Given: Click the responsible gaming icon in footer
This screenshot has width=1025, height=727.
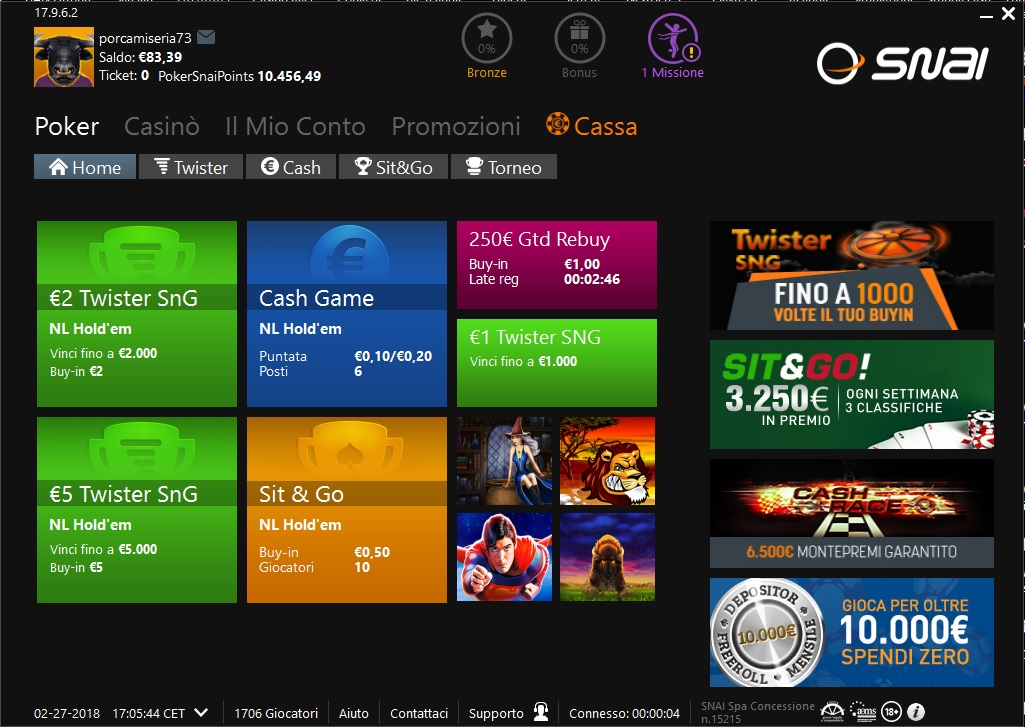Looking at the screenshot, I should [x=832, y=712].
